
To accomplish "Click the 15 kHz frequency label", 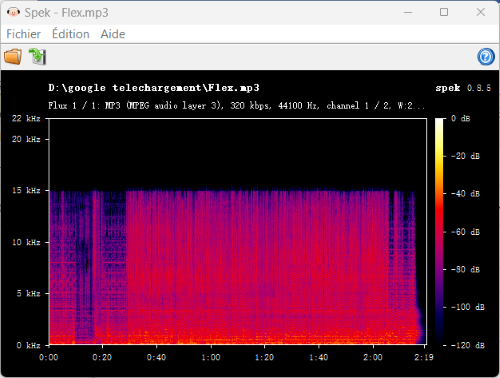I will [x=26, y=190].
